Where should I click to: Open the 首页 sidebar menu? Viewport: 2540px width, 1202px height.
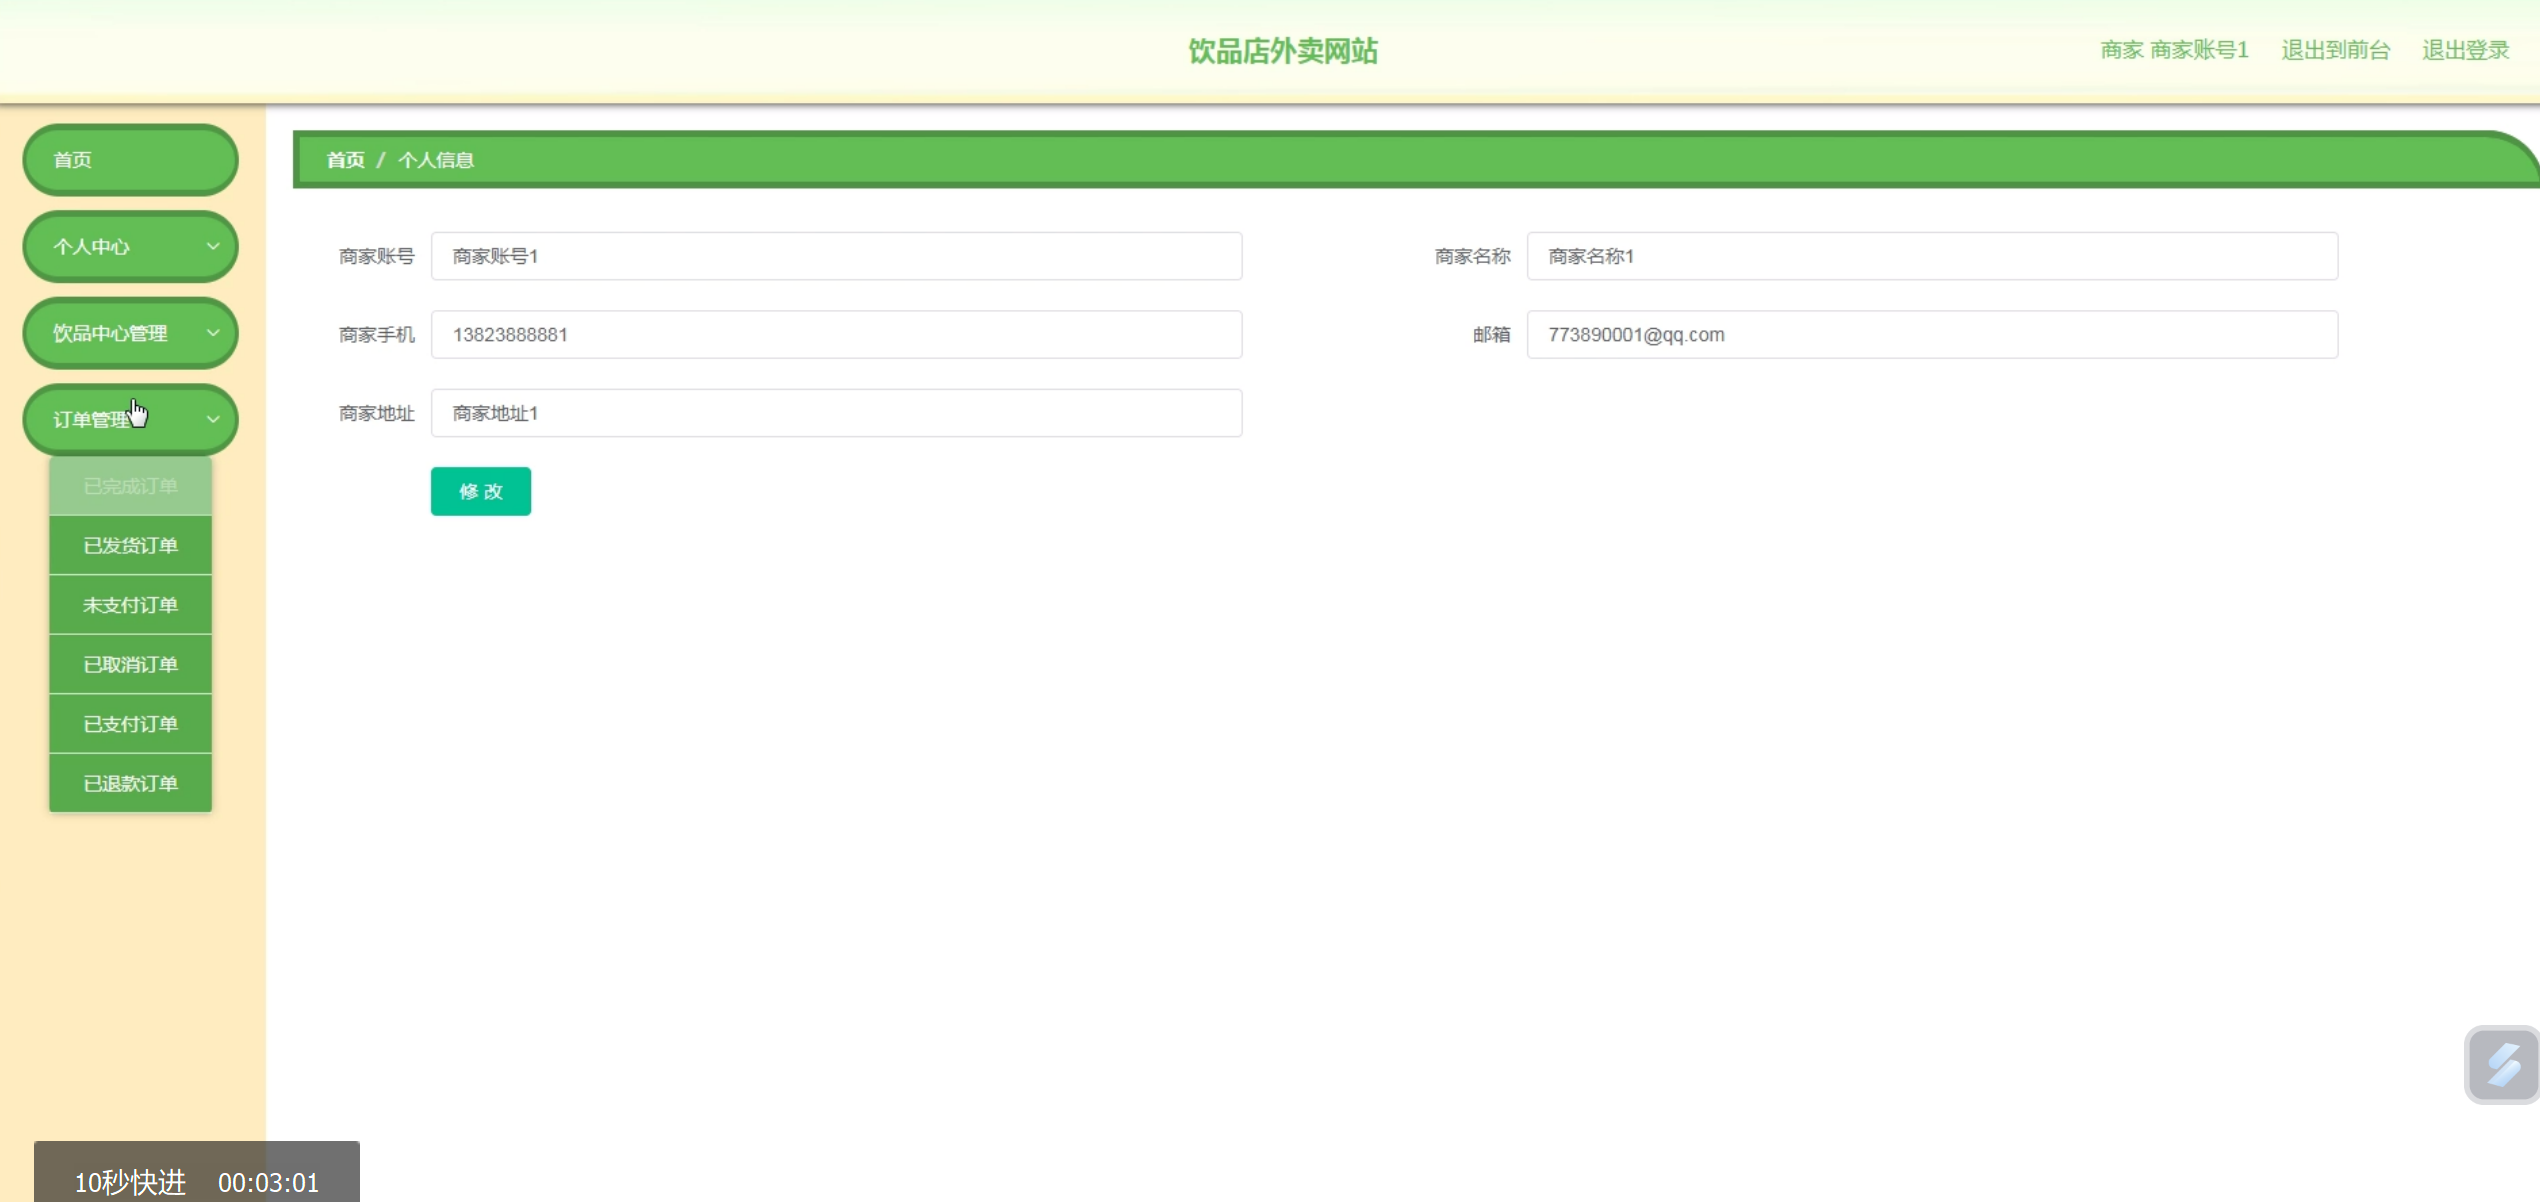(130, 160)
